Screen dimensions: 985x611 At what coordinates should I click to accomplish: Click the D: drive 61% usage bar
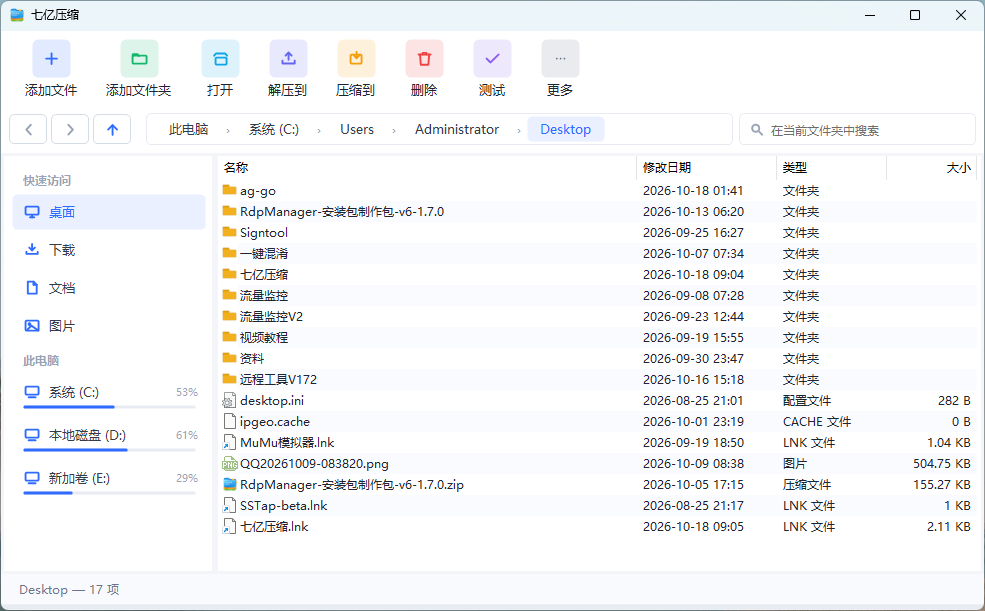(109, 450)
